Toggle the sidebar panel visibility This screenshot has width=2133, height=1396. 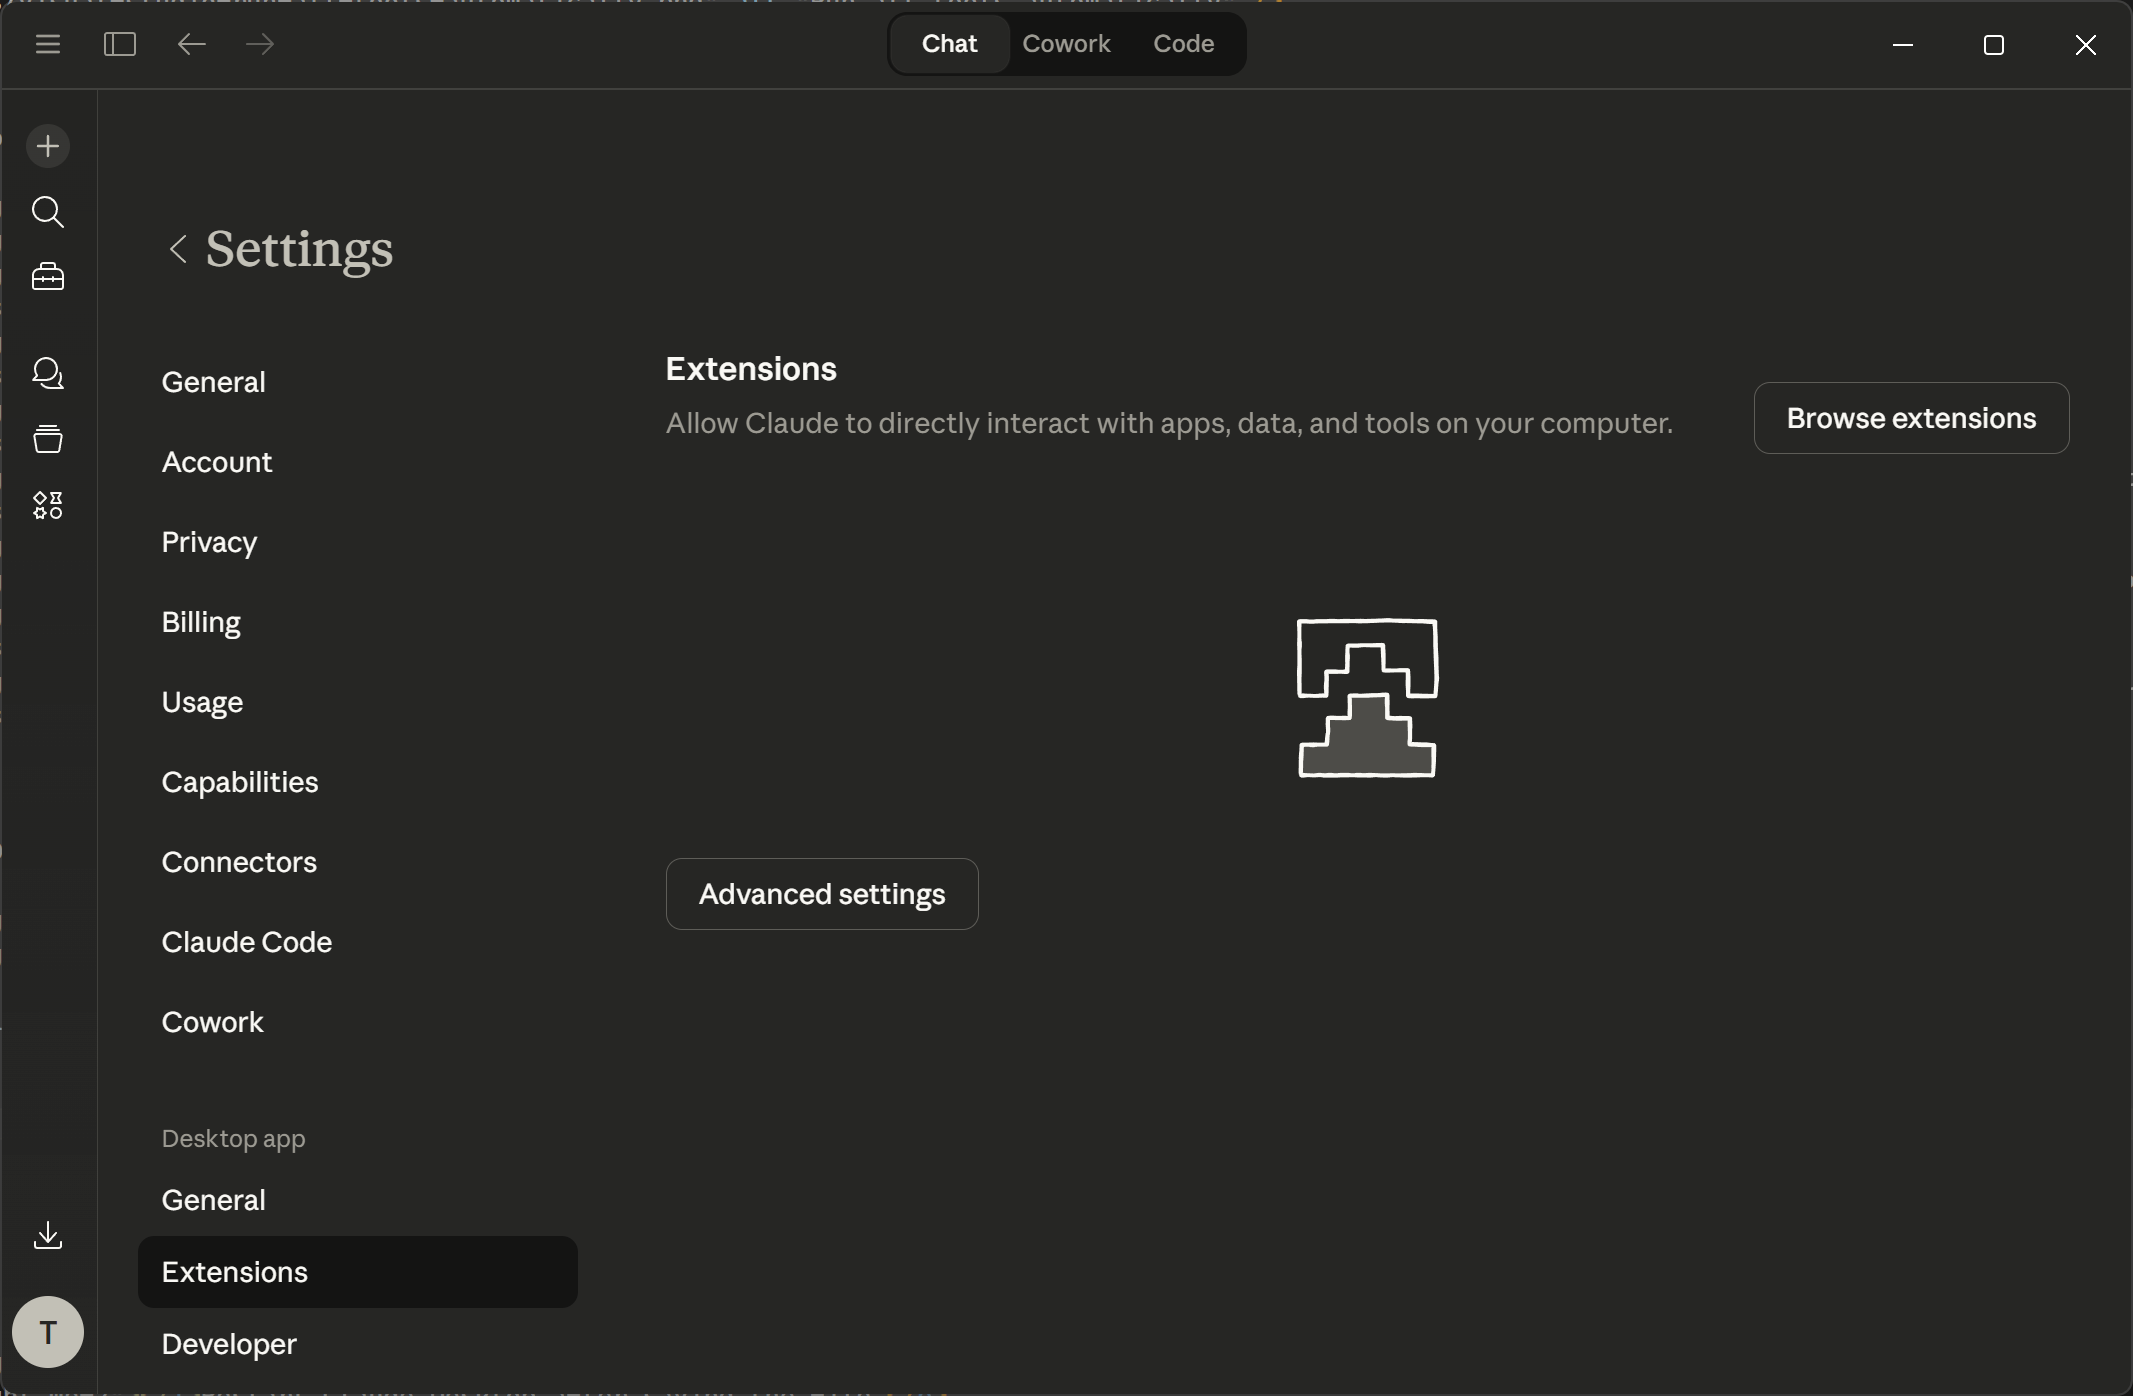119,44
